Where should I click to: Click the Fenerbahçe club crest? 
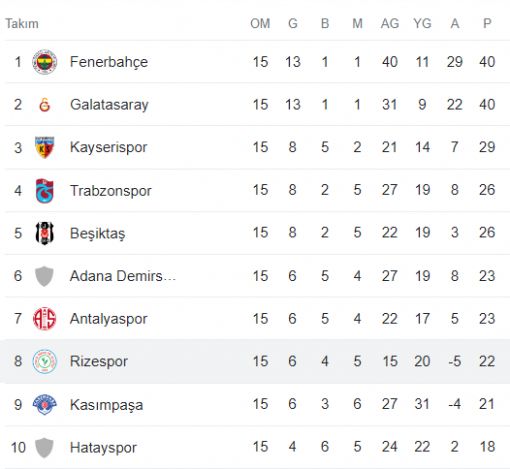pos(44,62)
